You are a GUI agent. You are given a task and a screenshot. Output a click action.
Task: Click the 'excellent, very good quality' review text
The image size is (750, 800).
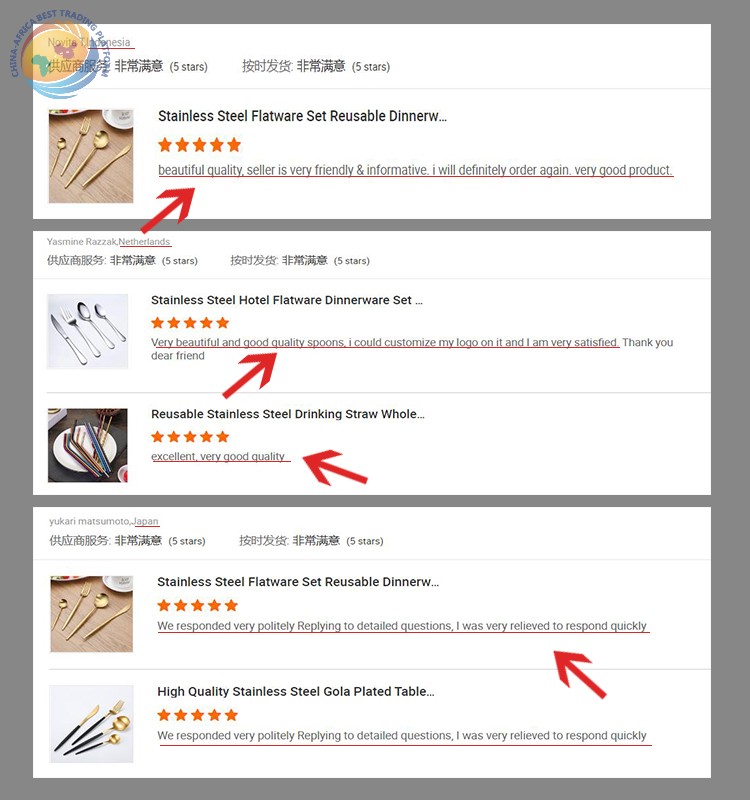point(218,456)
